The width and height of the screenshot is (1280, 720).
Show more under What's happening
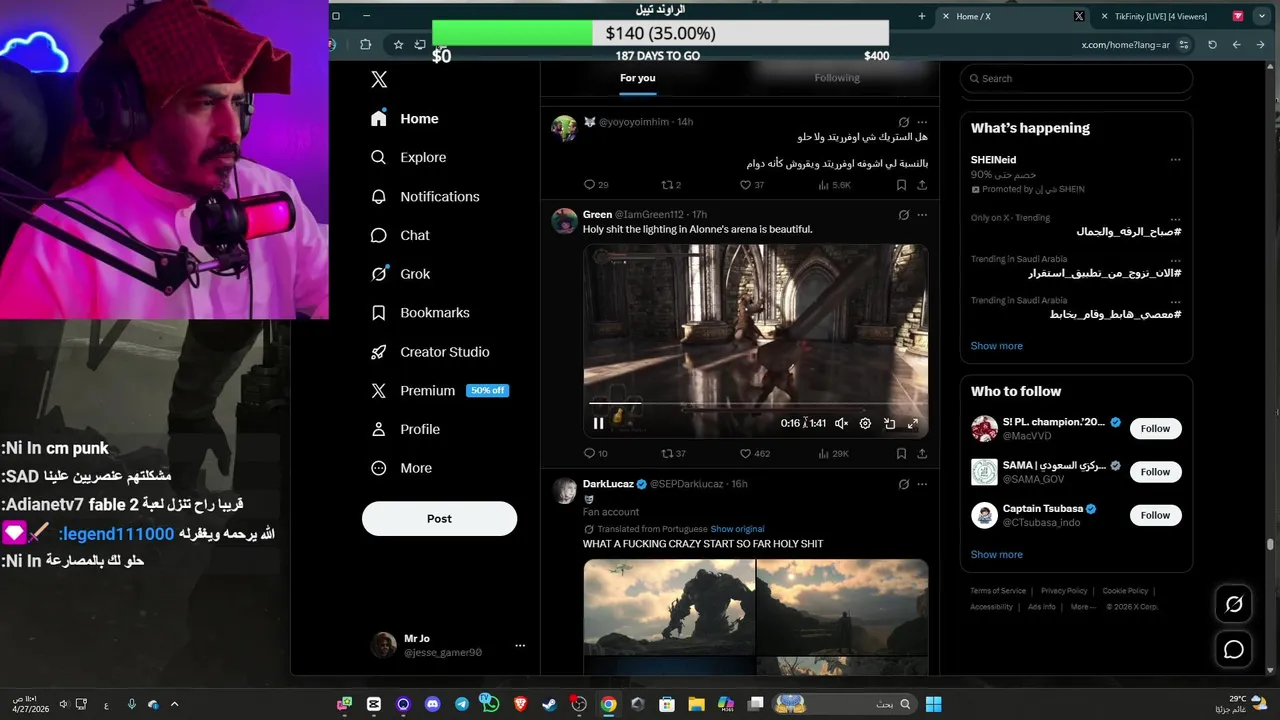tap(996, 346)
